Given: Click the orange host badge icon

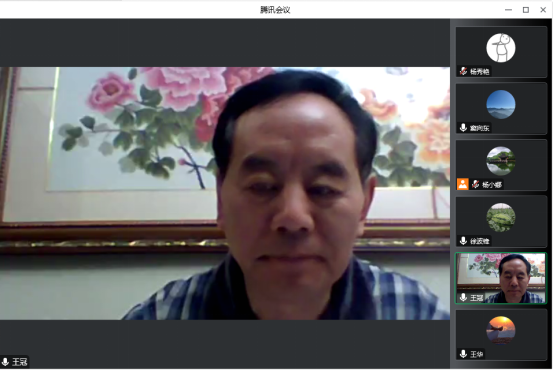Looking at the screenshot, I should coord(462,184).
